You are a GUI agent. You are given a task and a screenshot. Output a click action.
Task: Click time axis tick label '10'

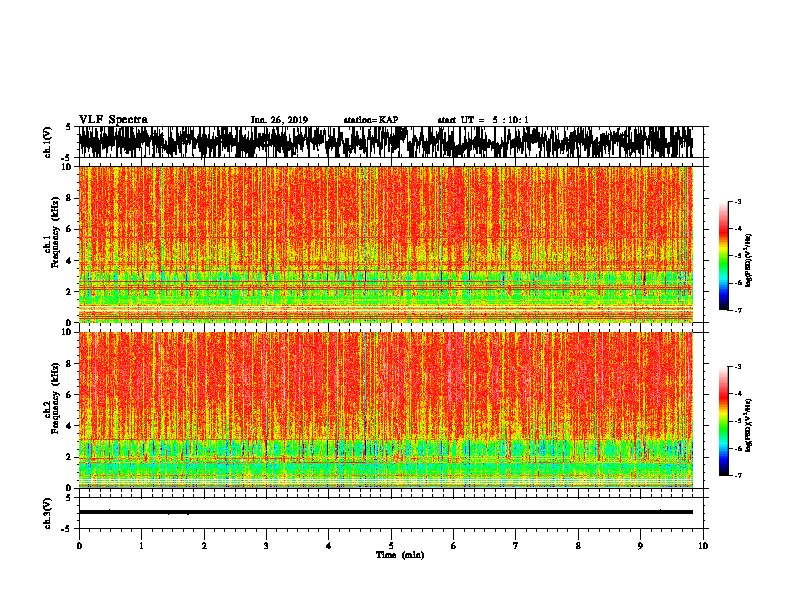(703, 546)
